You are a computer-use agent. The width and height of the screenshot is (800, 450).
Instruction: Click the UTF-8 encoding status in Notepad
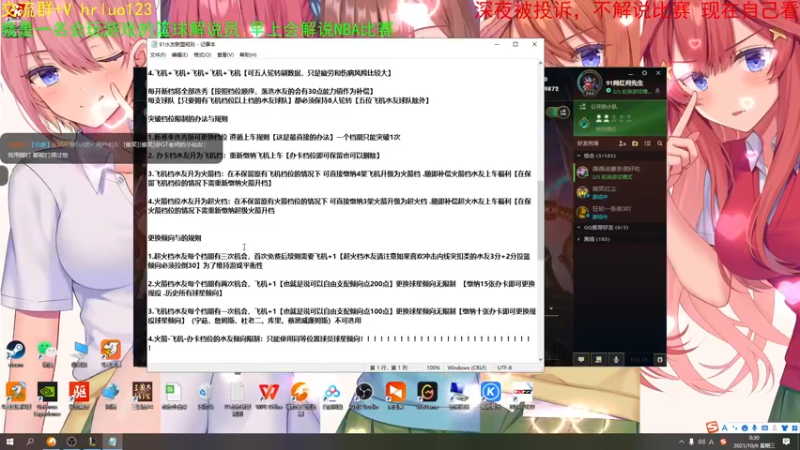tap(505, 367)
